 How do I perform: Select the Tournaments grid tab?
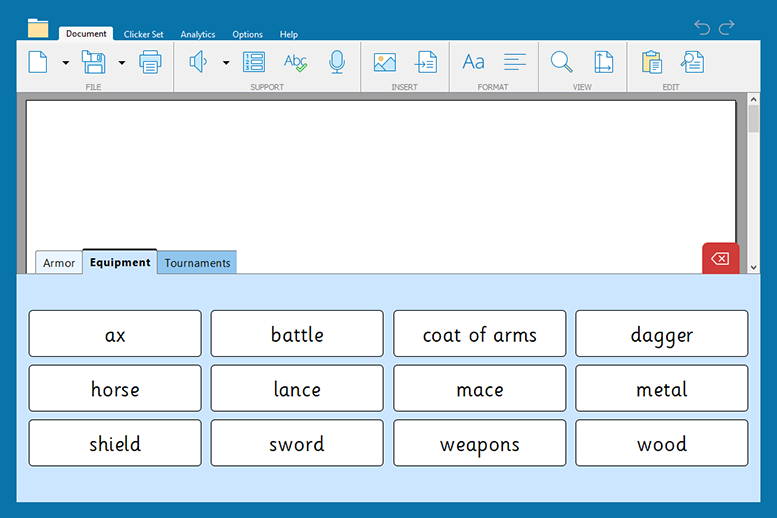tap(197, 263)
